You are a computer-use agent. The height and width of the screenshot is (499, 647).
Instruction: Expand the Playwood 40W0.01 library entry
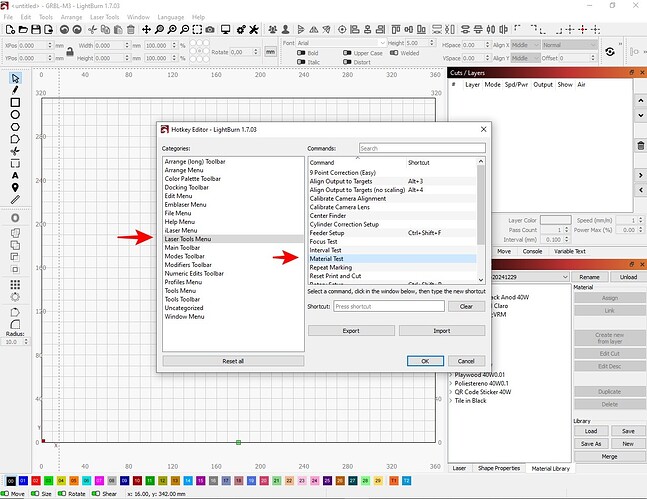click(x=451, y=375)
